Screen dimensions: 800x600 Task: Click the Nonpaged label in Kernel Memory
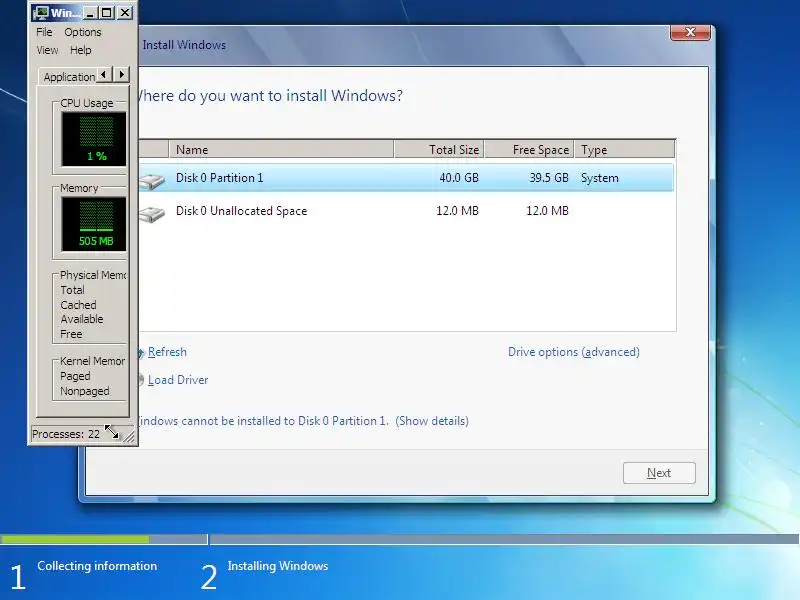[85, 391]
